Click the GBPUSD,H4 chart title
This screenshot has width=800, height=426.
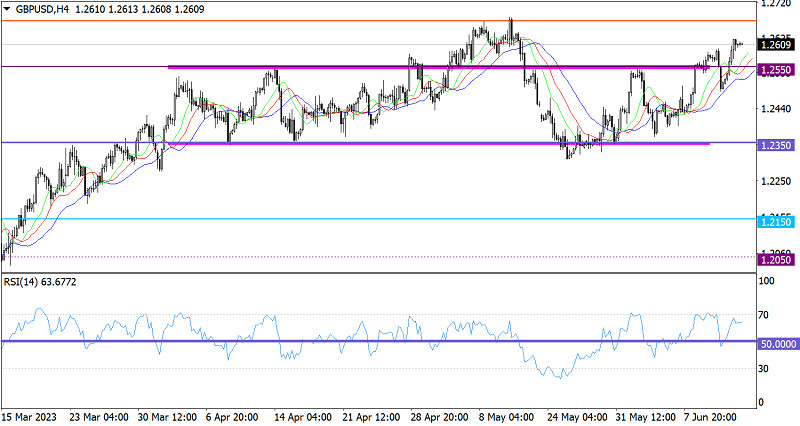click(43, 8)
